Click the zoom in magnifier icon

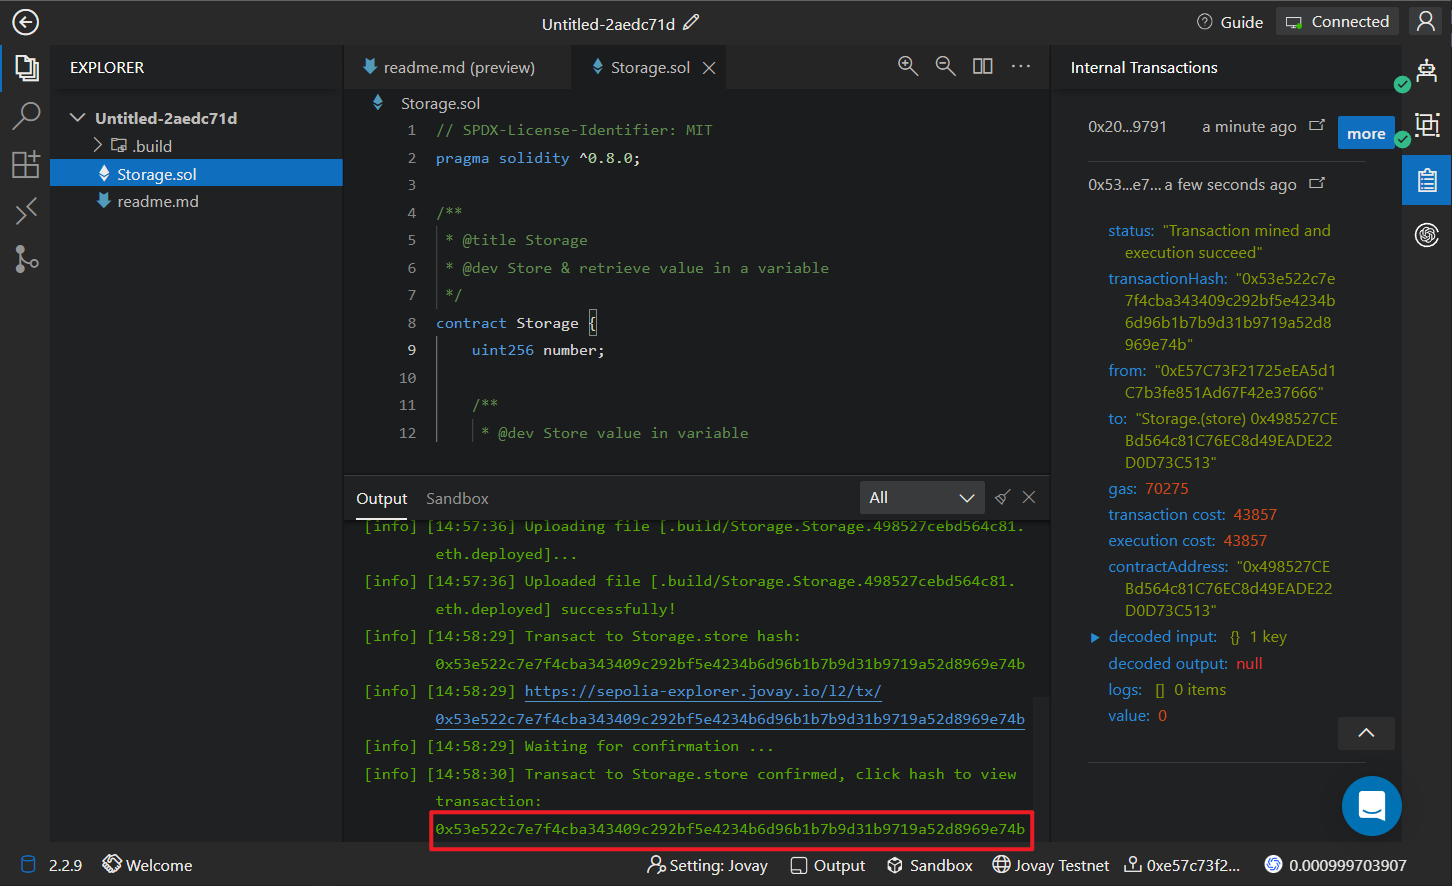pyautogui.click(x=908, y=66)
